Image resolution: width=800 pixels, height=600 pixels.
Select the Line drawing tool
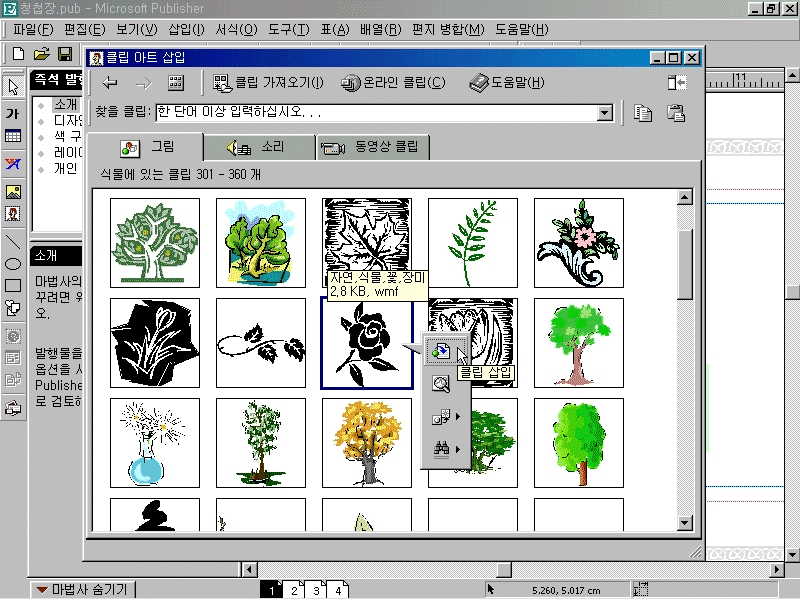tap(13, 241)
